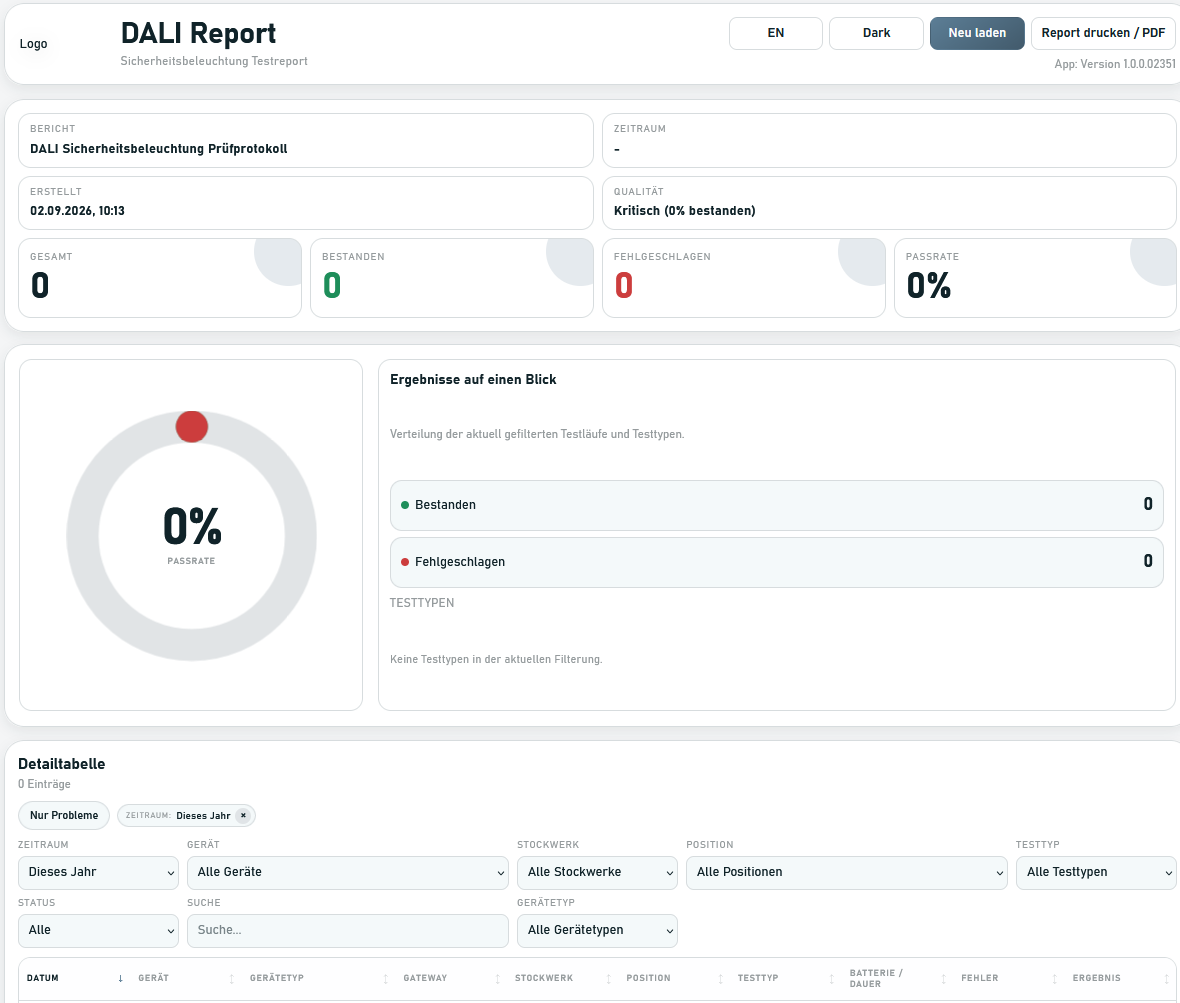Image resolution: width=1180 pixels, height=1003 pixels.
Task: Click the sort arrows in the Stockwerk column header
Action: (x=609, y=978)
